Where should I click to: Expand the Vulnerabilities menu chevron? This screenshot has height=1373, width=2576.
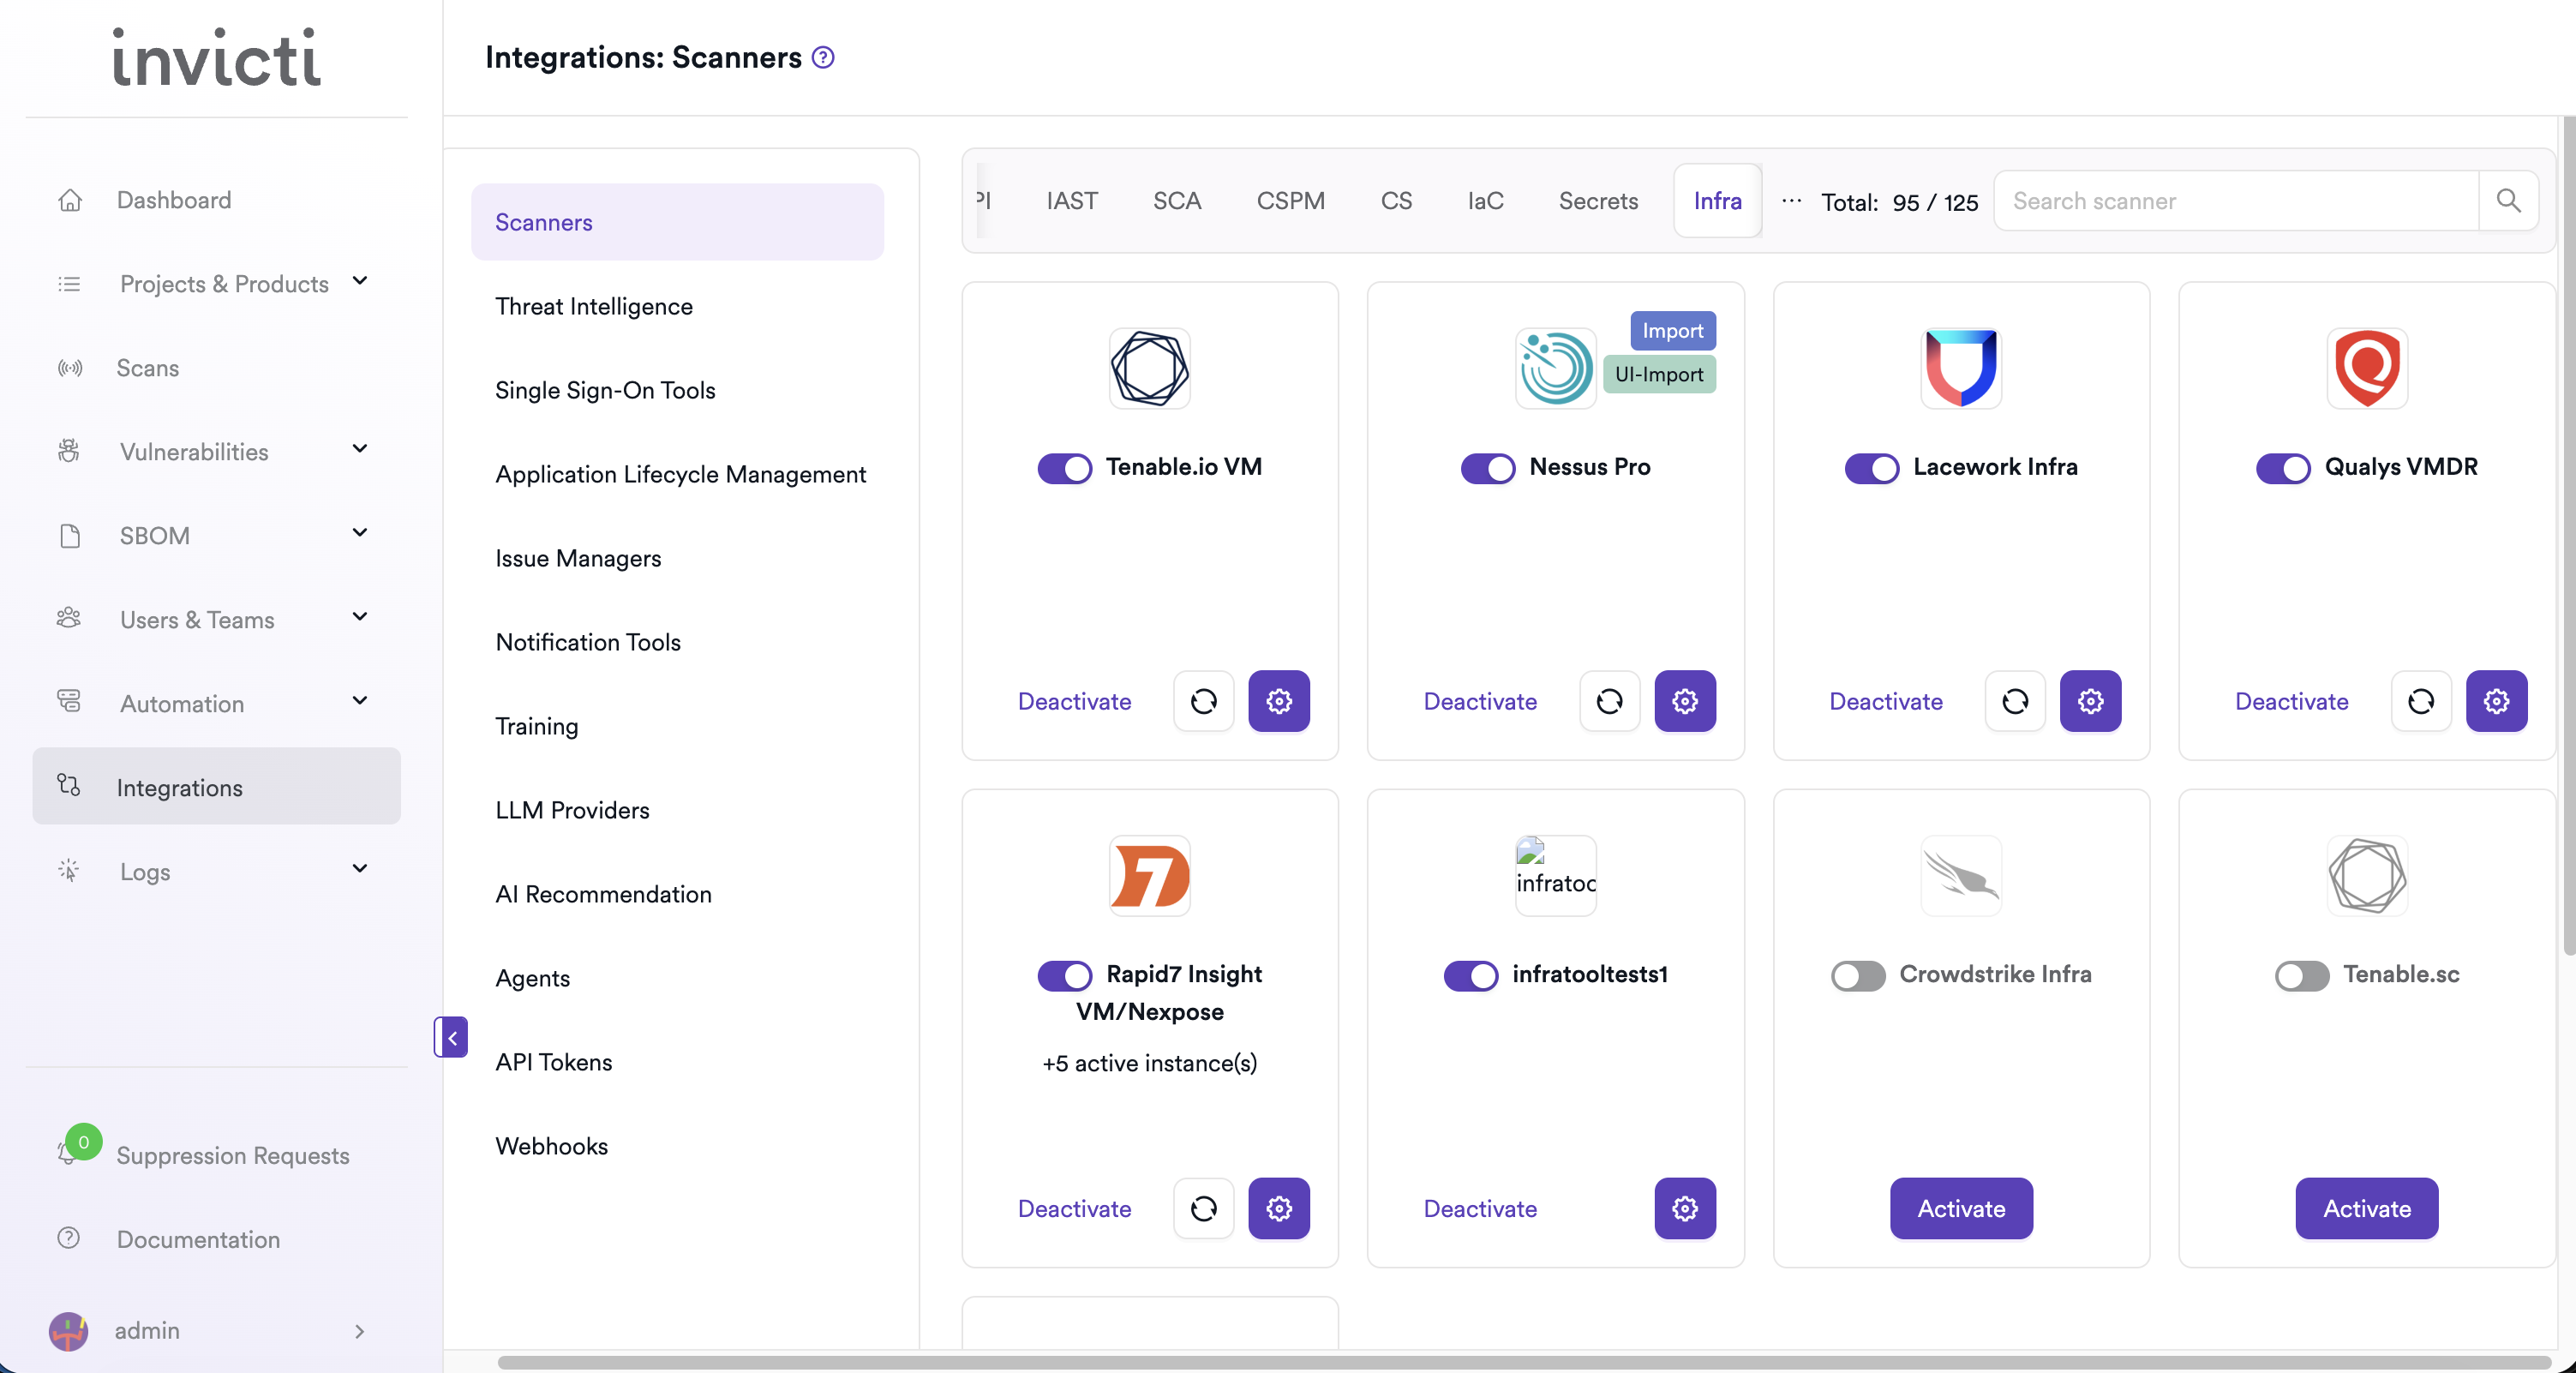(360, 450)
